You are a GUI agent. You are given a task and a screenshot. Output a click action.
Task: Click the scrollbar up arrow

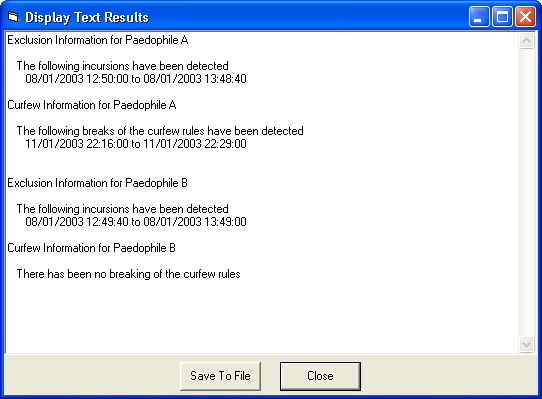pos(526,41)
